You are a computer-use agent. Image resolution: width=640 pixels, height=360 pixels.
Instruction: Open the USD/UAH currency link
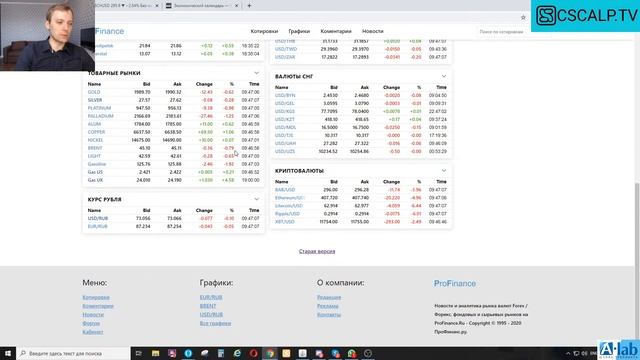tap(285, 143)
